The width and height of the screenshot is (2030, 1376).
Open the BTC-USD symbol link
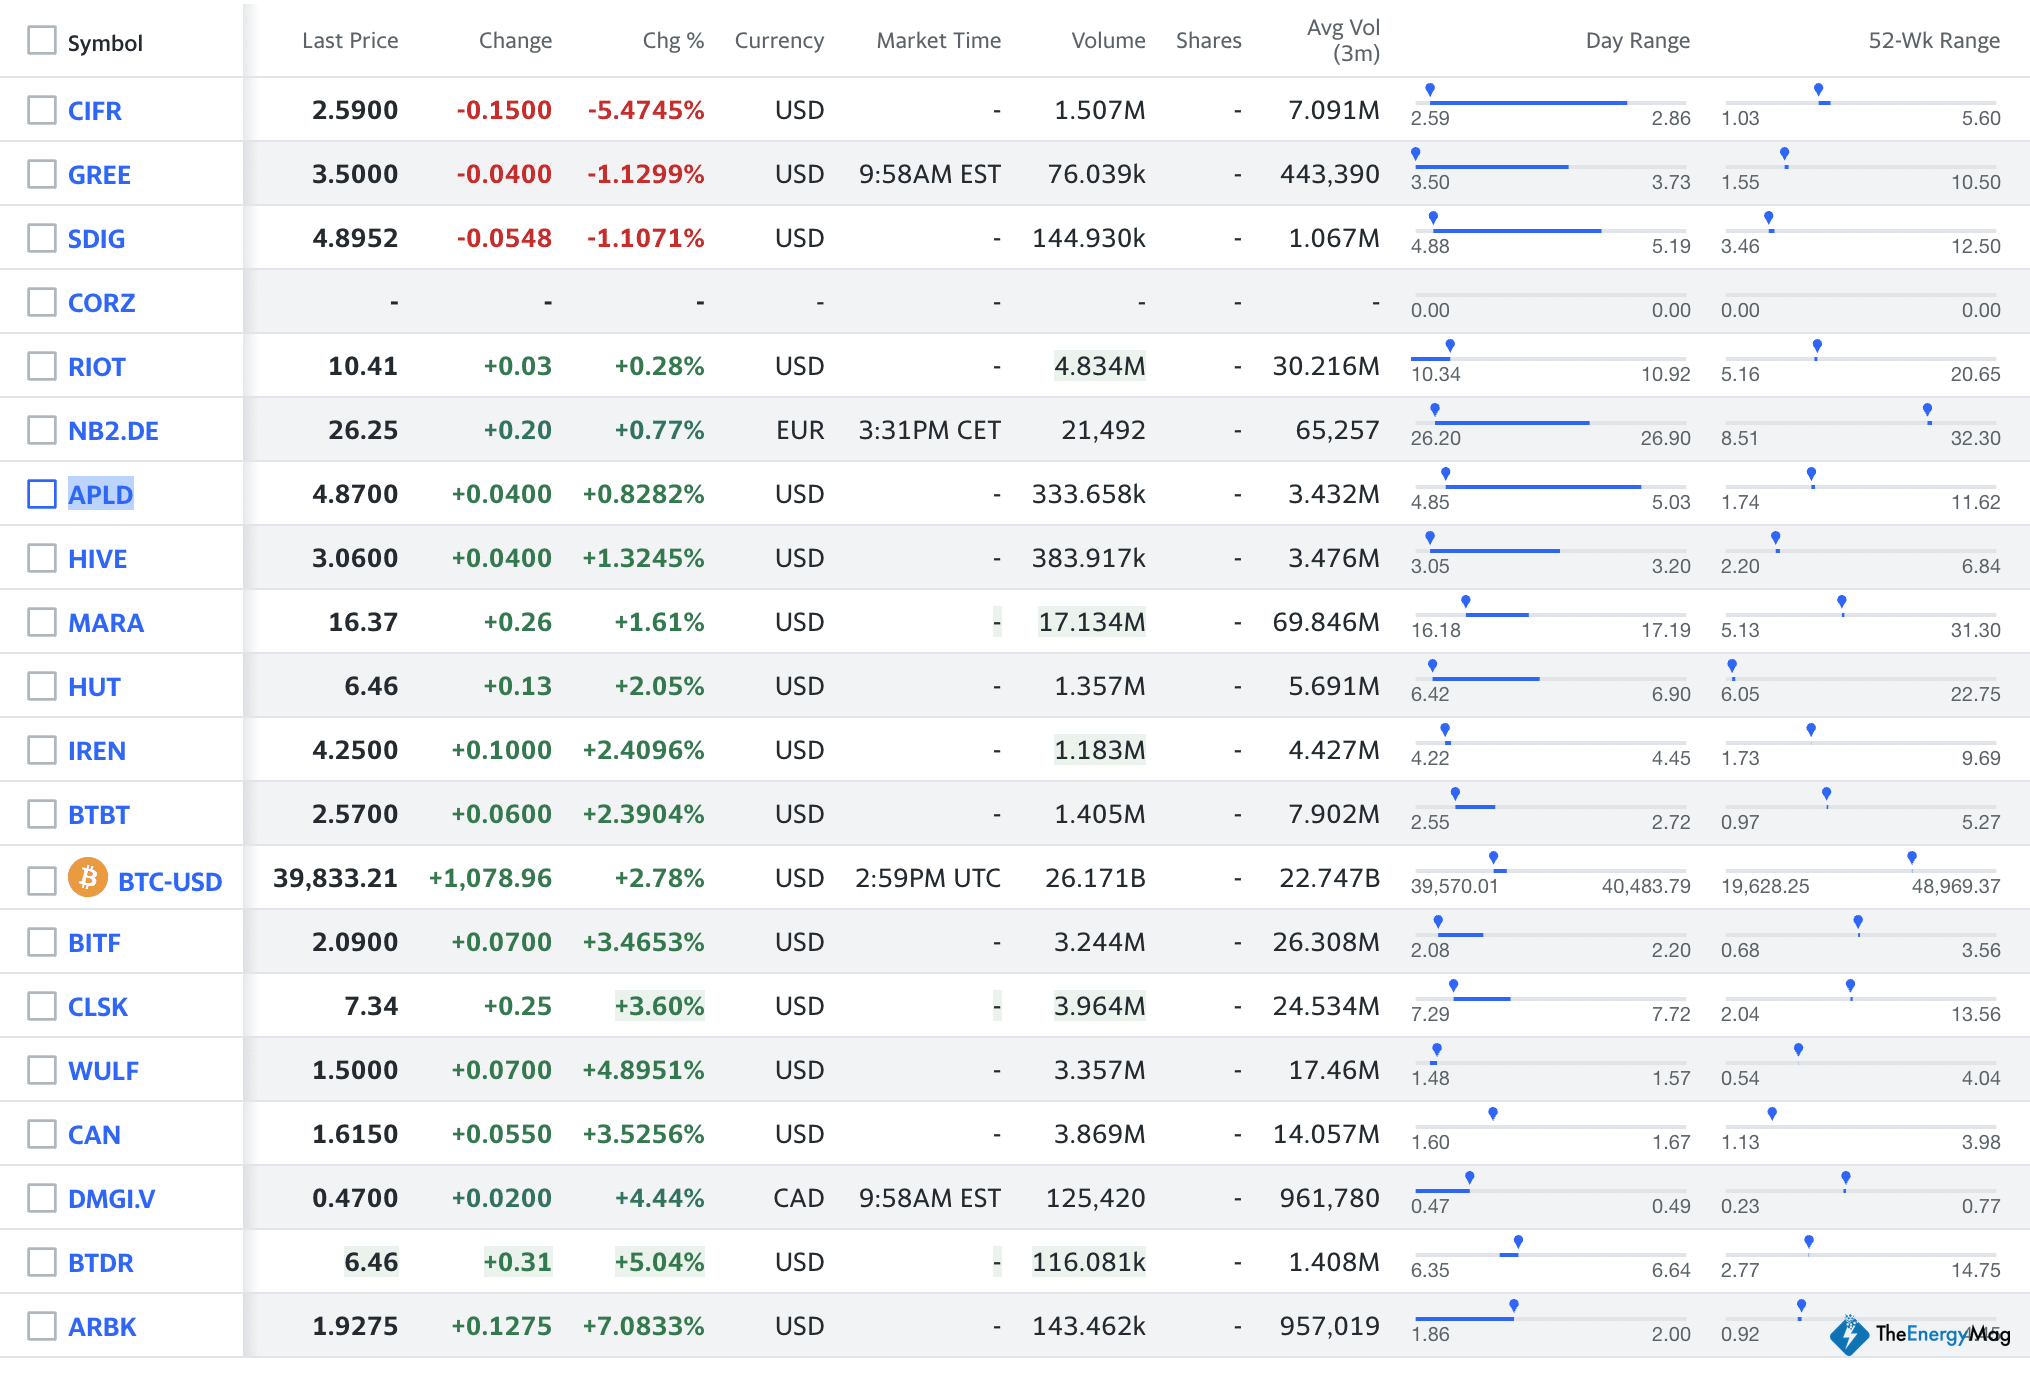[x=169, y=882]
